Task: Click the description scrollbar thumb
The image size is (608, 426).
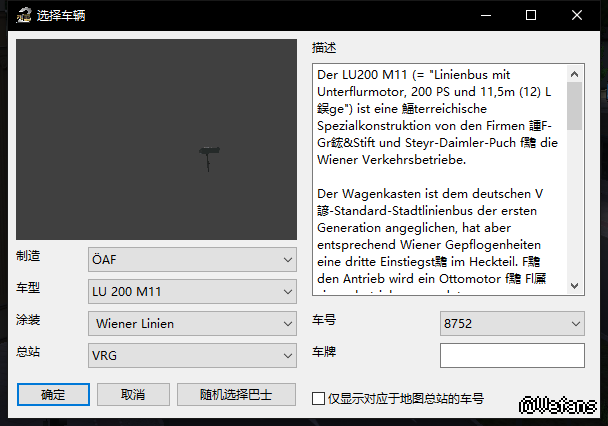Action: [575, 106]
